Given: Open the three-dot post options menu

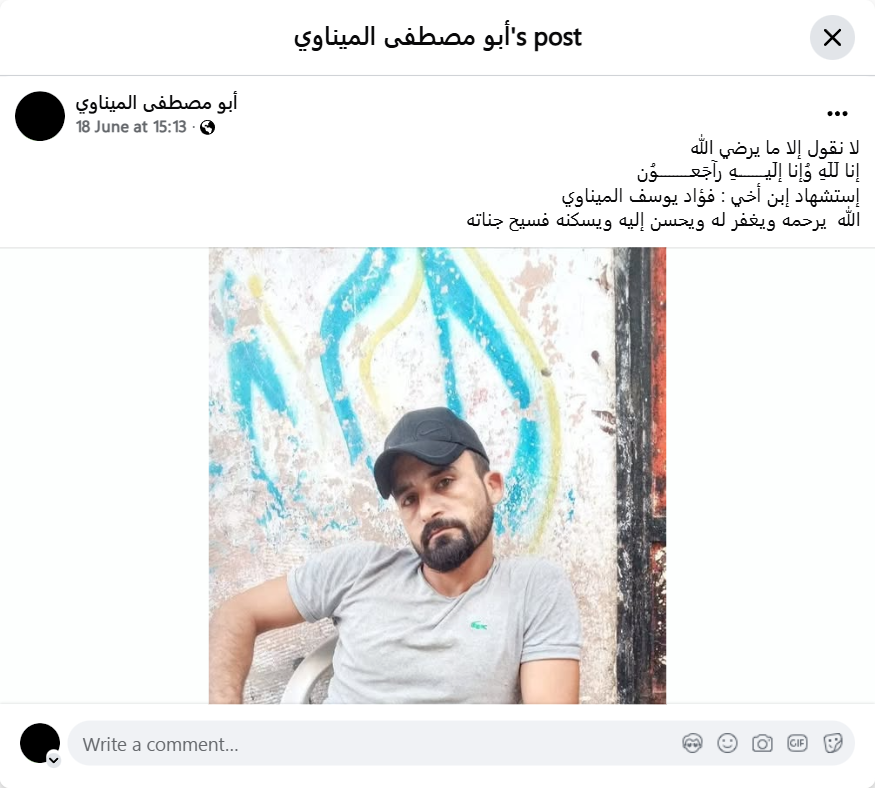Looking at the screenshot, I should pos(837,114).
